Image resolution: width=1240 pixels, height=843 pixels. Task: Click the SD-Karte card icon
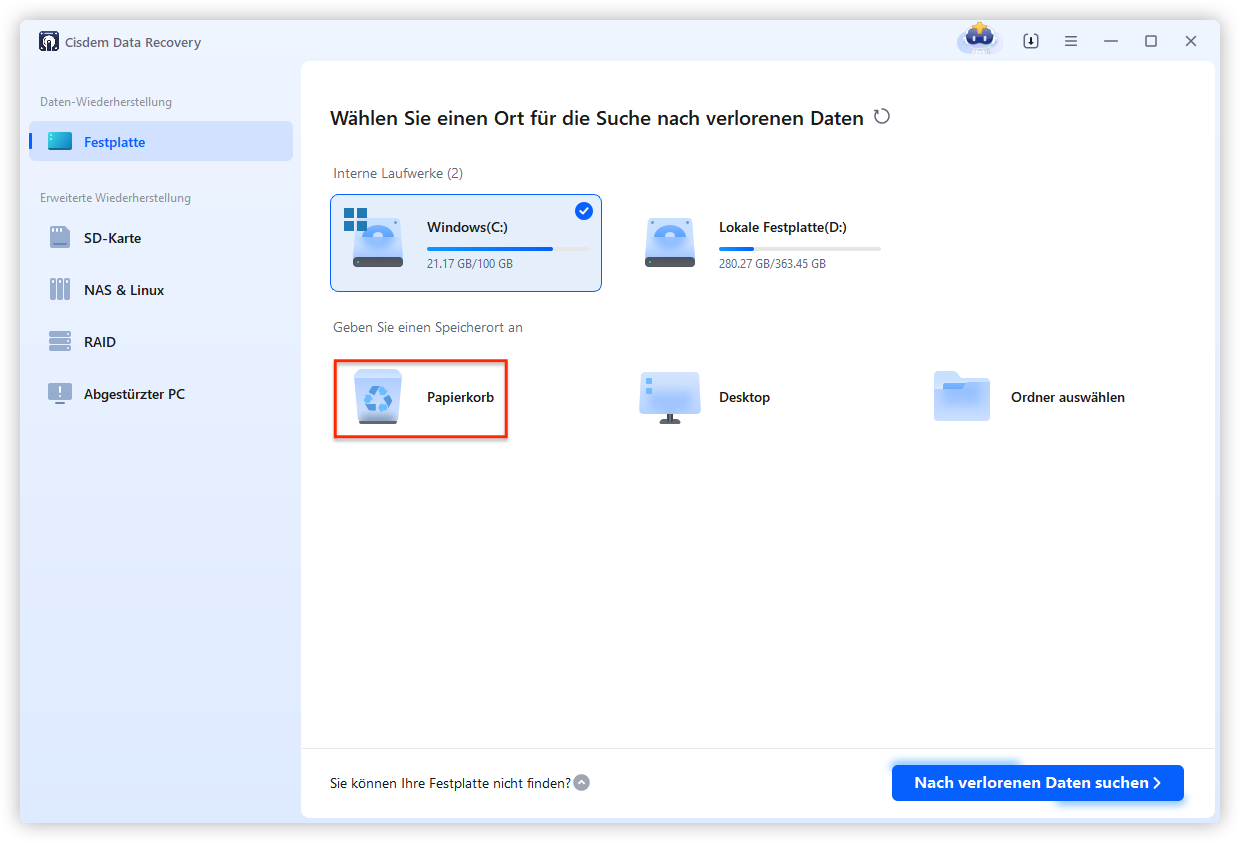[x=60, y=238]
